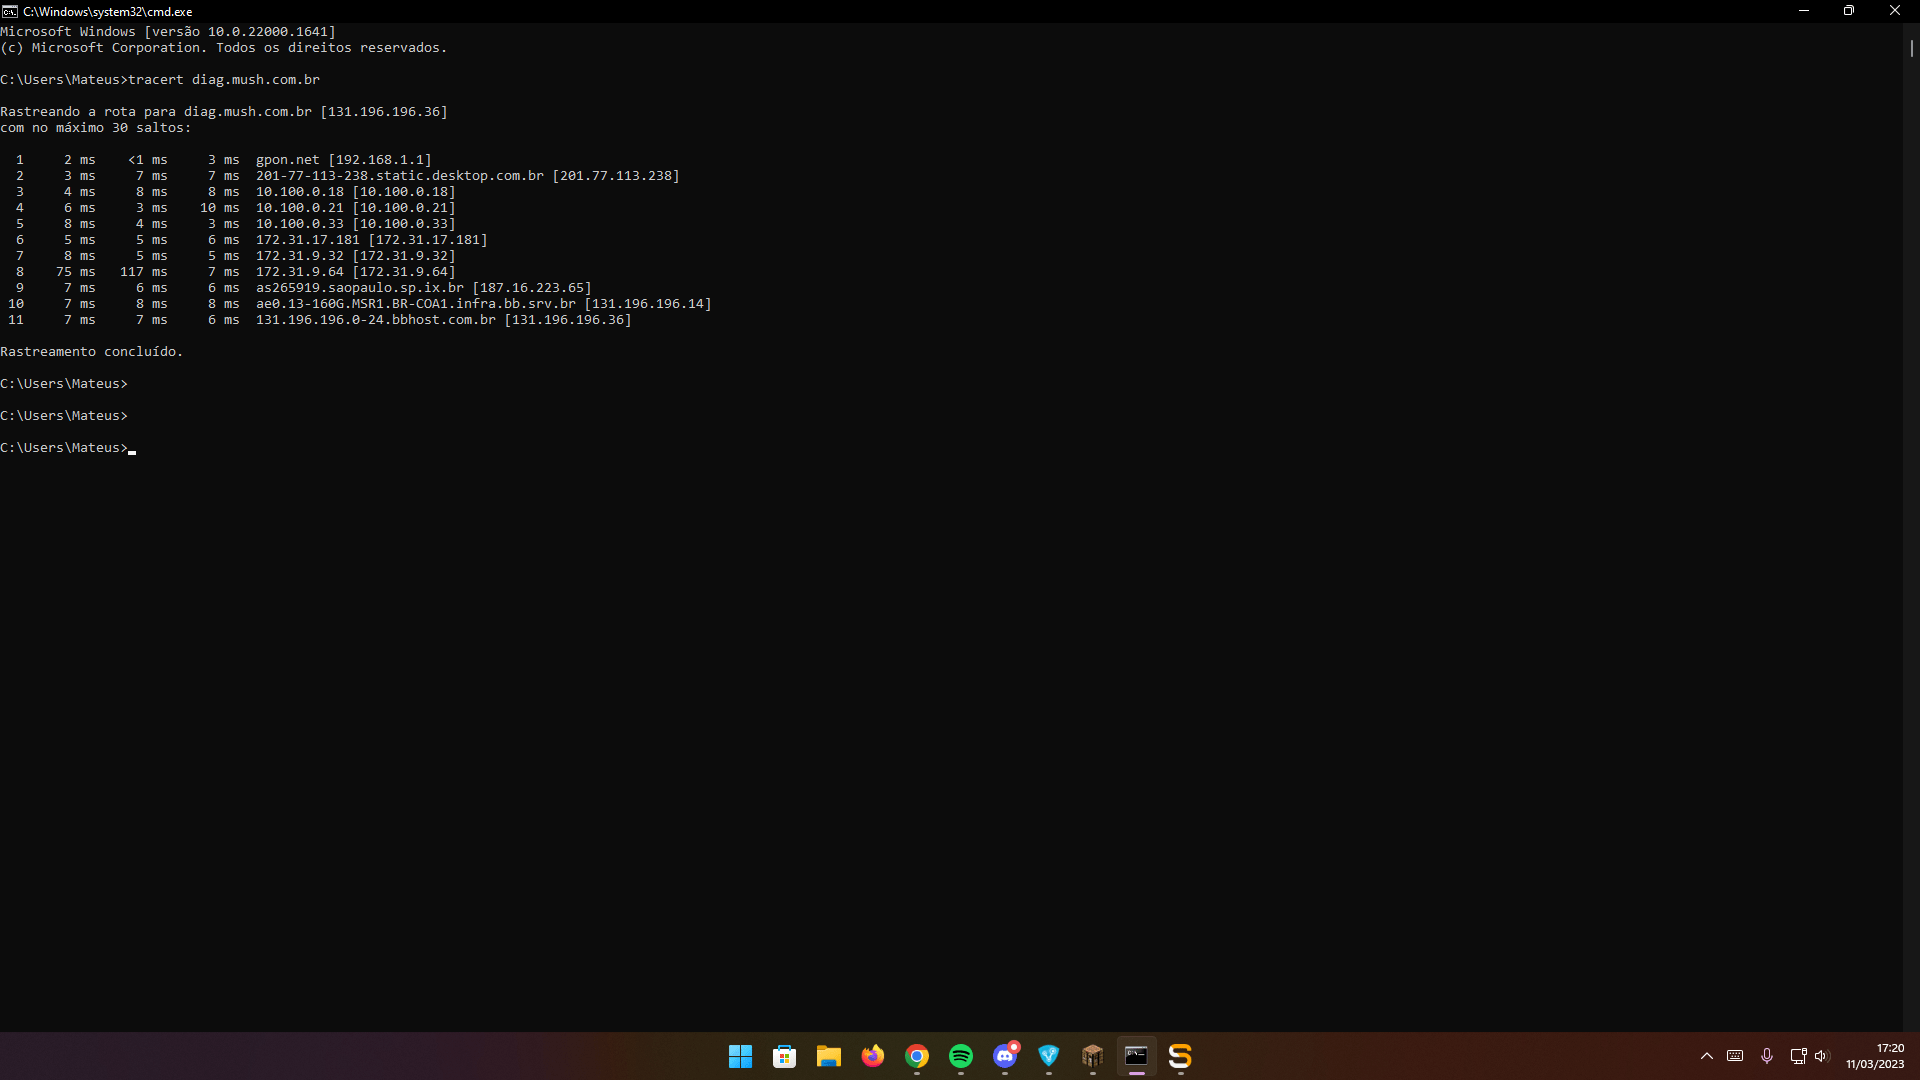Click the 'as265919.saopaulo.sp.ix.br' hop text
The height and width of the screenshot is (1080, 1920).
(x=360, y=287)
